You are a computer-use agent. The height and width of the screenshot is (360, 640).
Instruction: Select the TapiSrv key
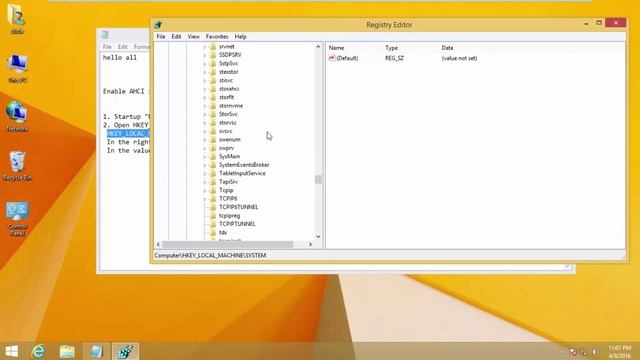228,182
